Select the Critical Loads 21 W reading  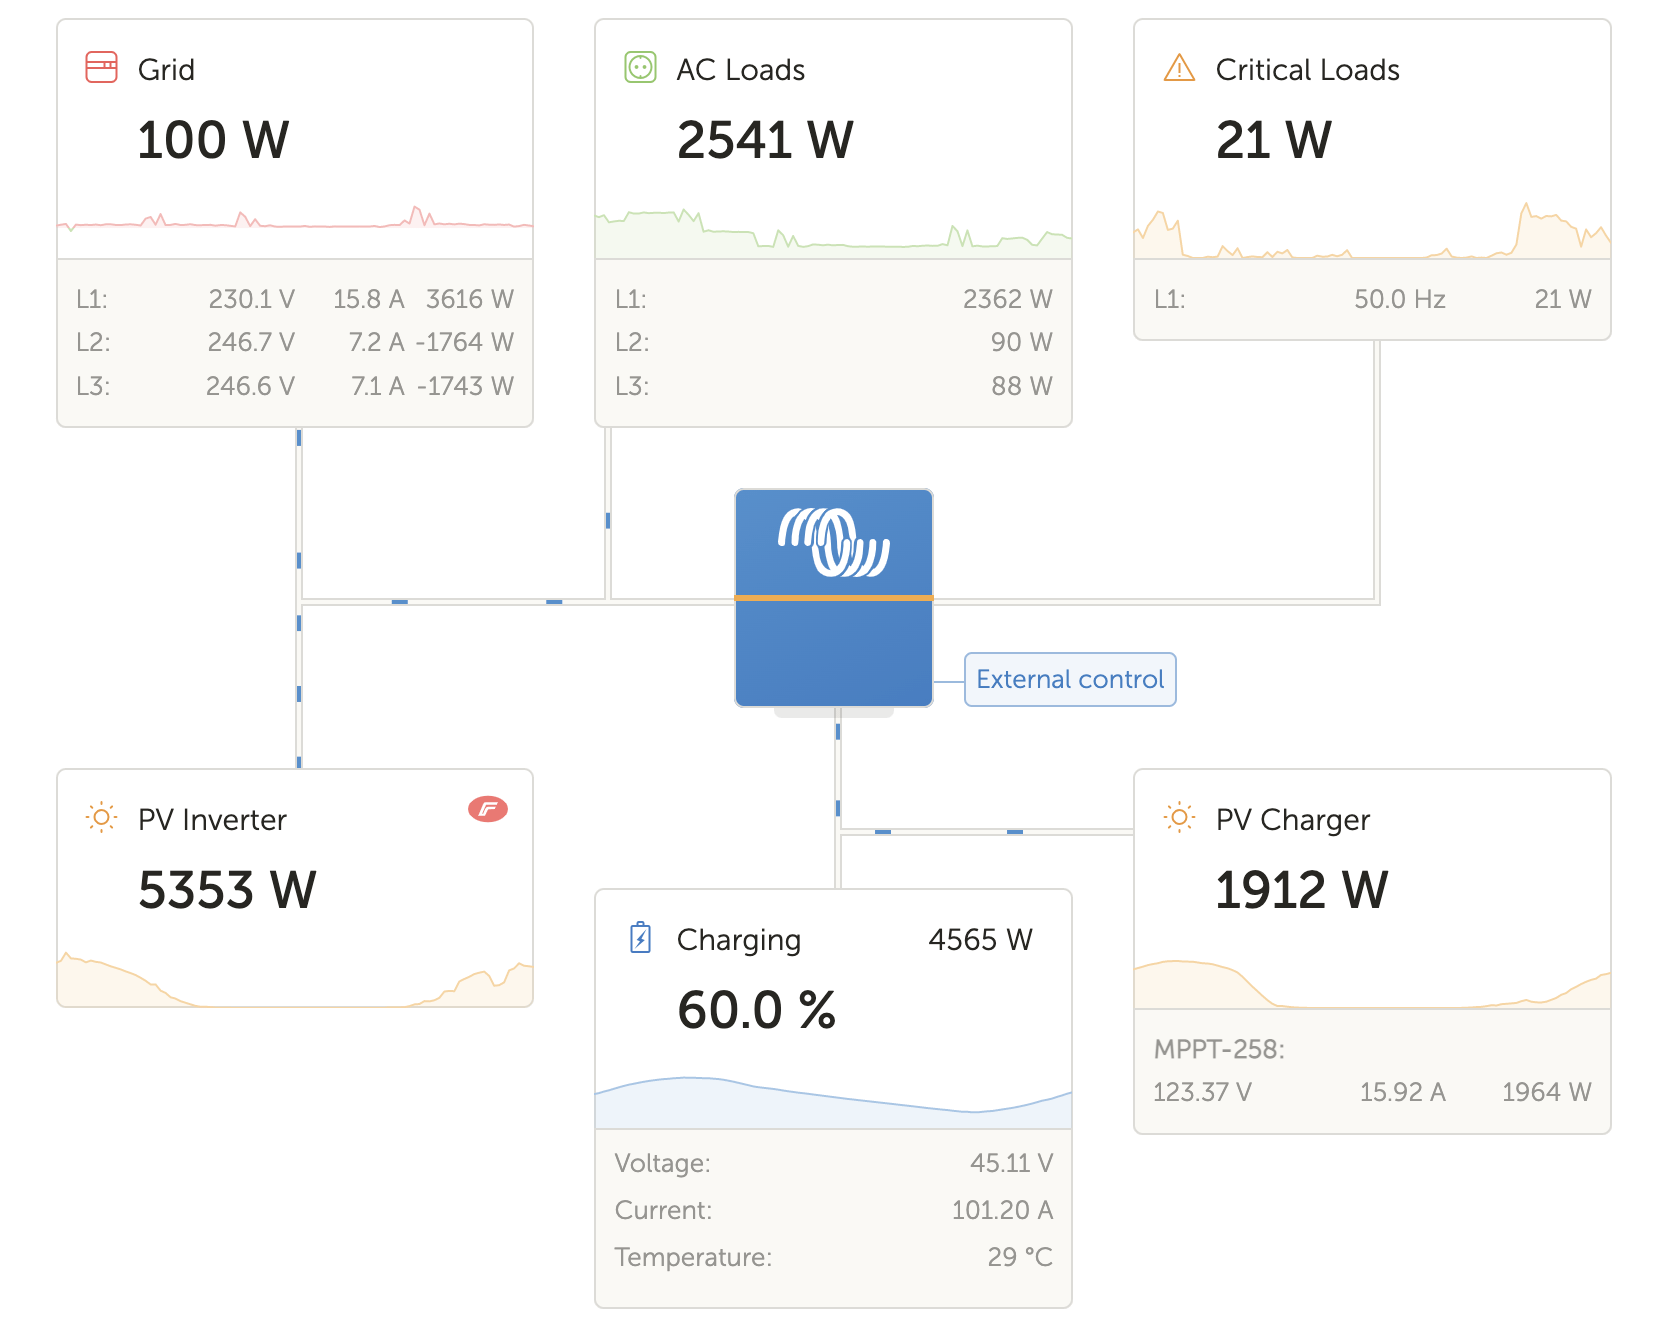pos(1273,140)
